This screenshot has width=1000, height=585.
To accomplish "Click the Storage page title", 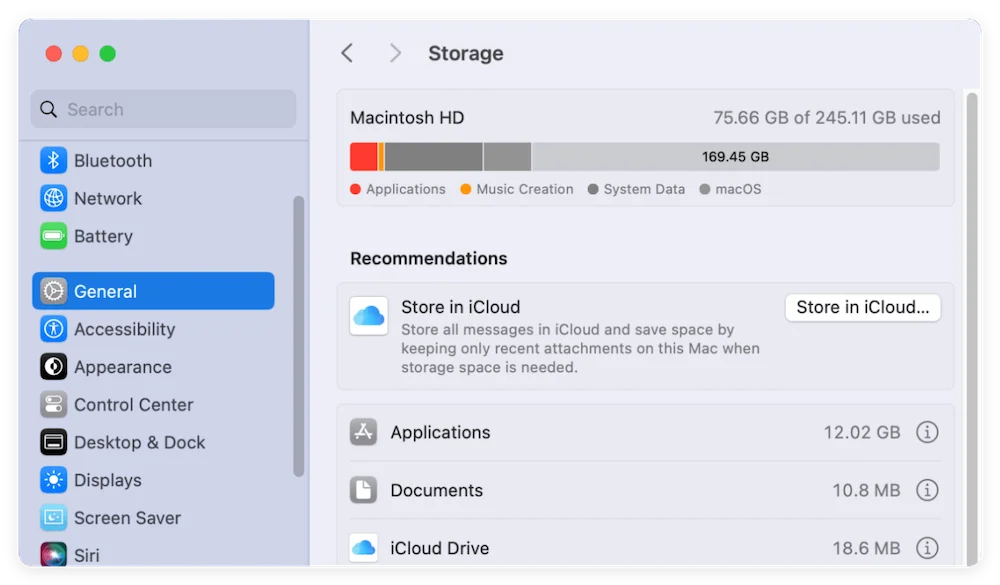I will (x=466, y=53).
